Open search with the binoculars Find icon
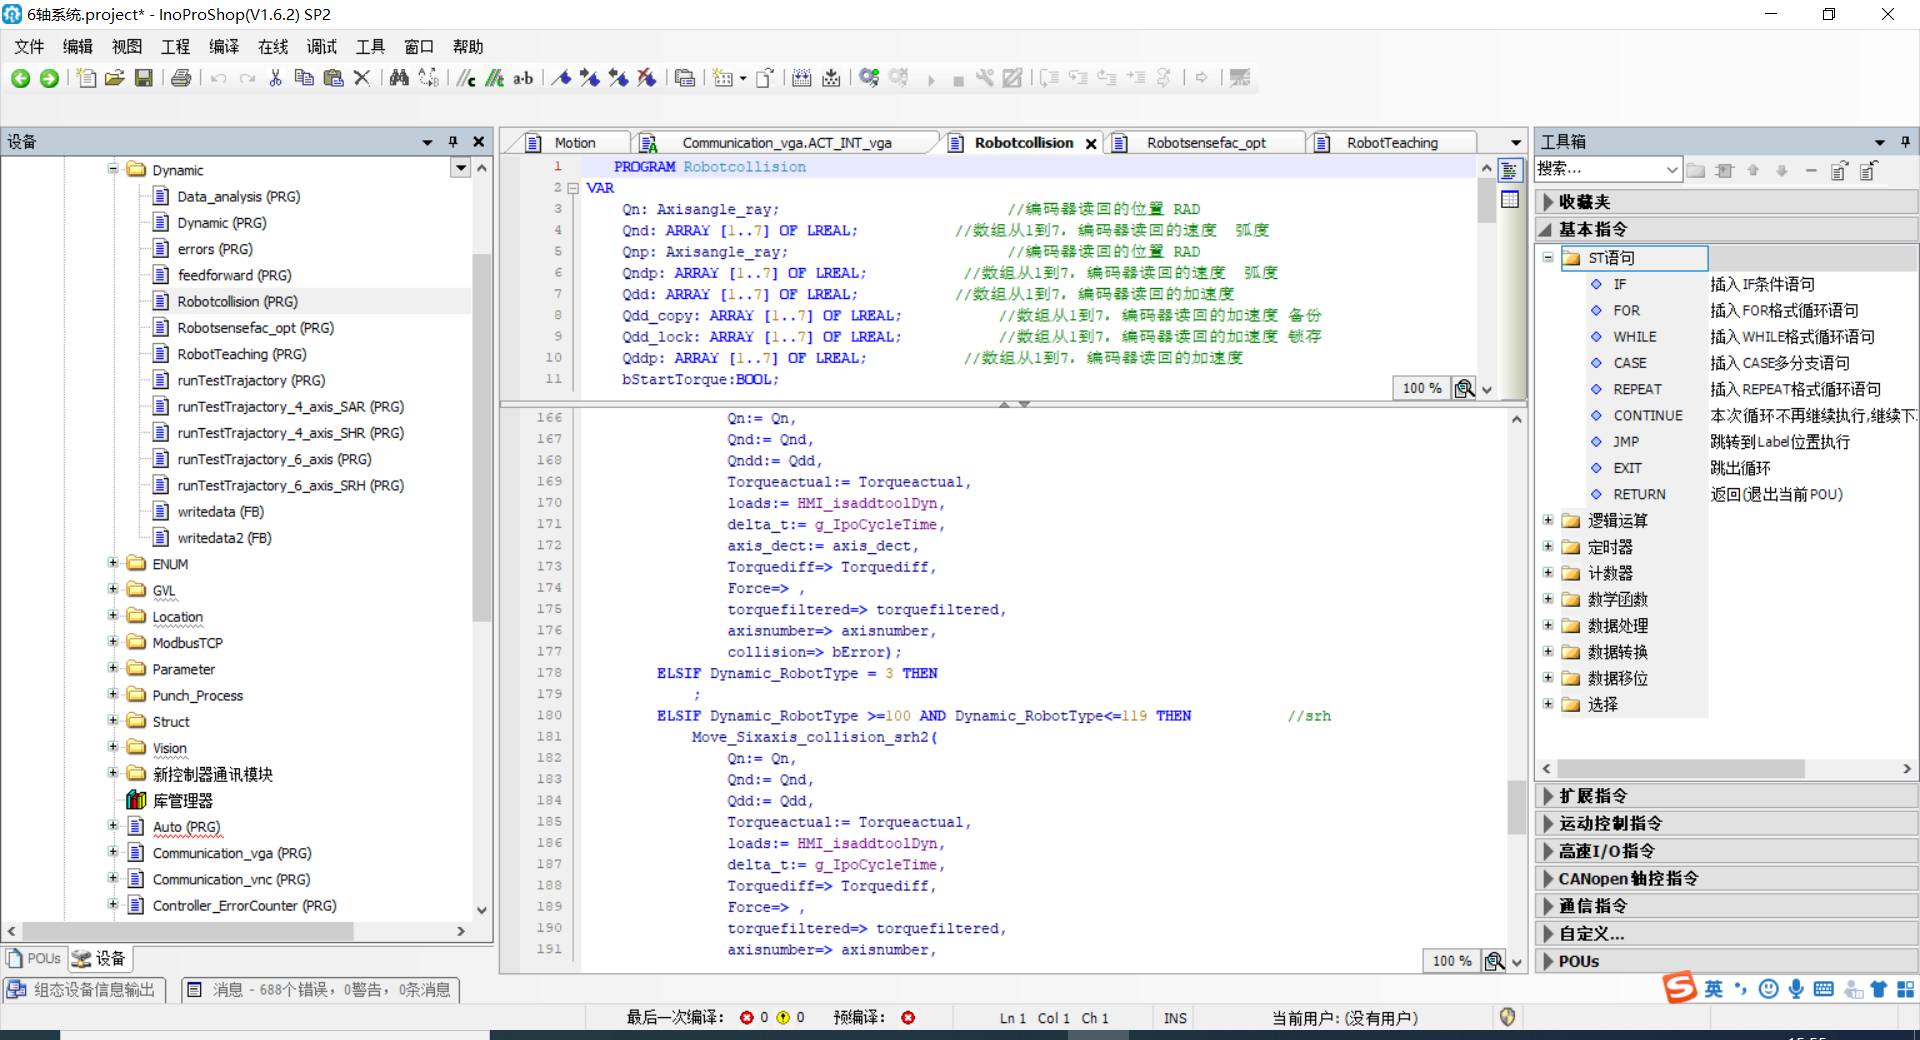 [x=398, y=78]
